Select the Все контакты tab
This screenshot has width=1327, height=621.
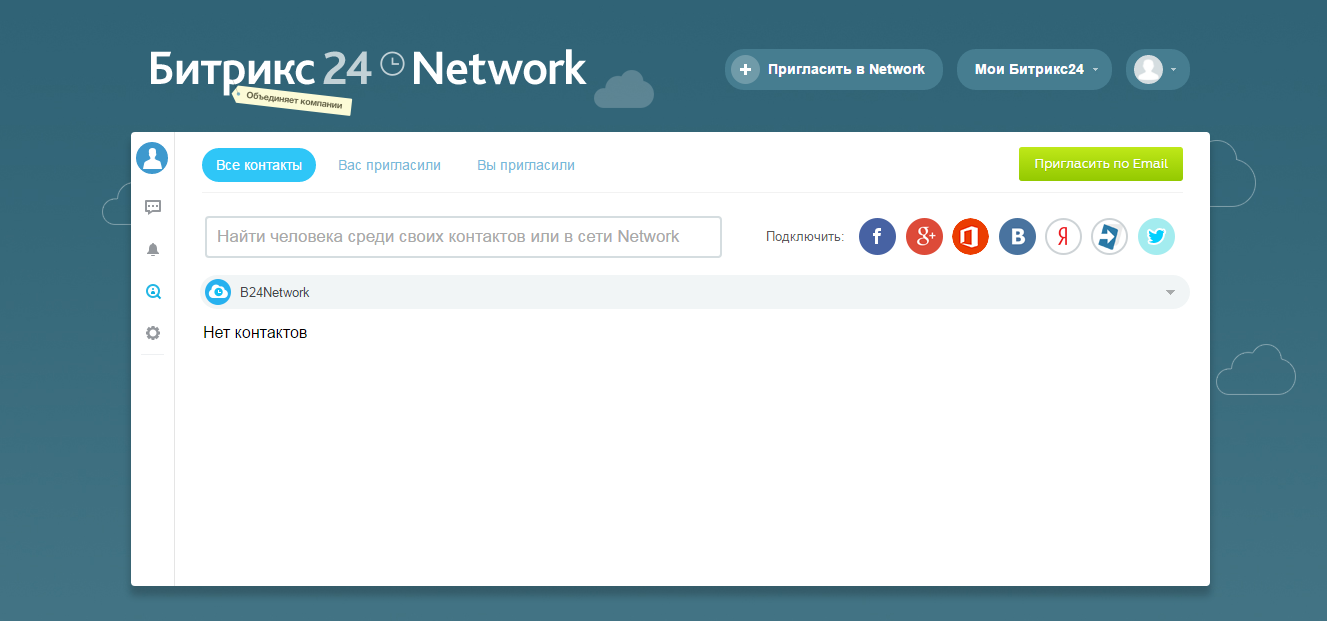point(259,165)
